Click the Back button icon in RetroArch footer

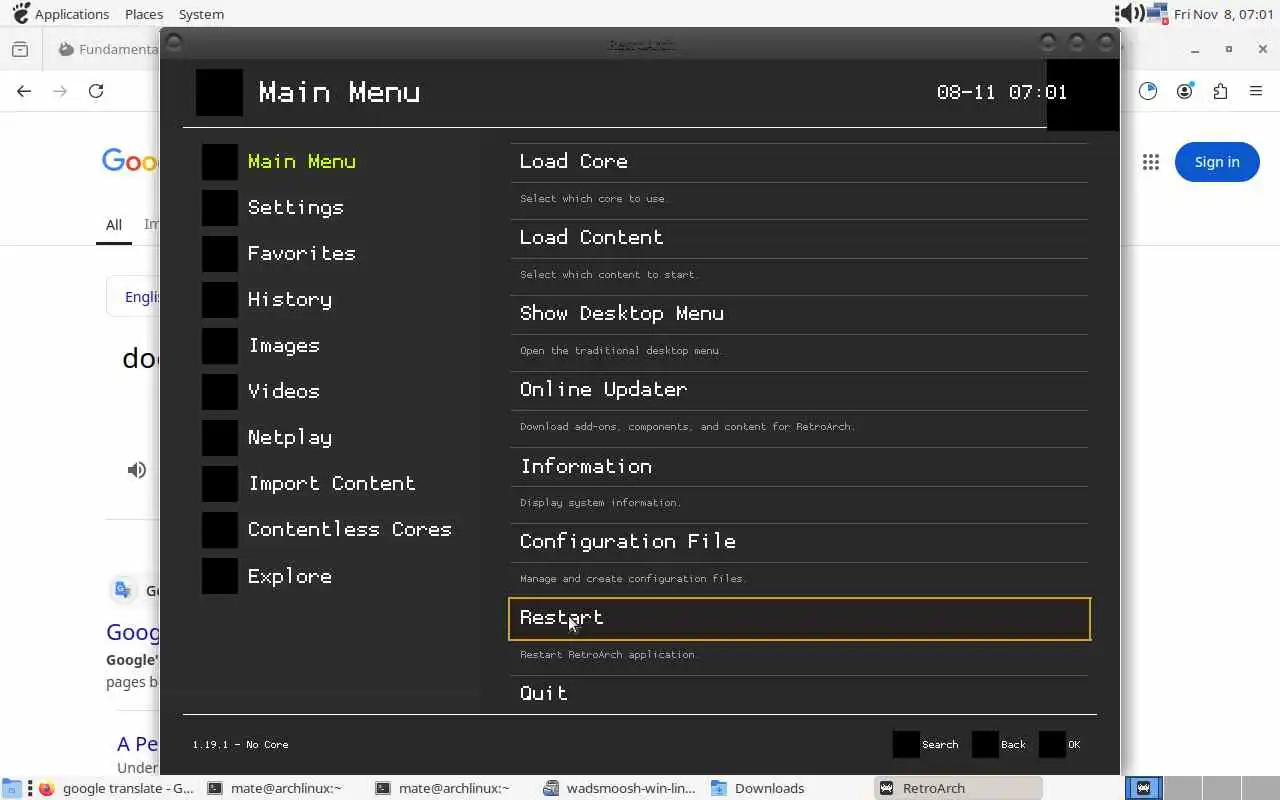click(985, 744)
